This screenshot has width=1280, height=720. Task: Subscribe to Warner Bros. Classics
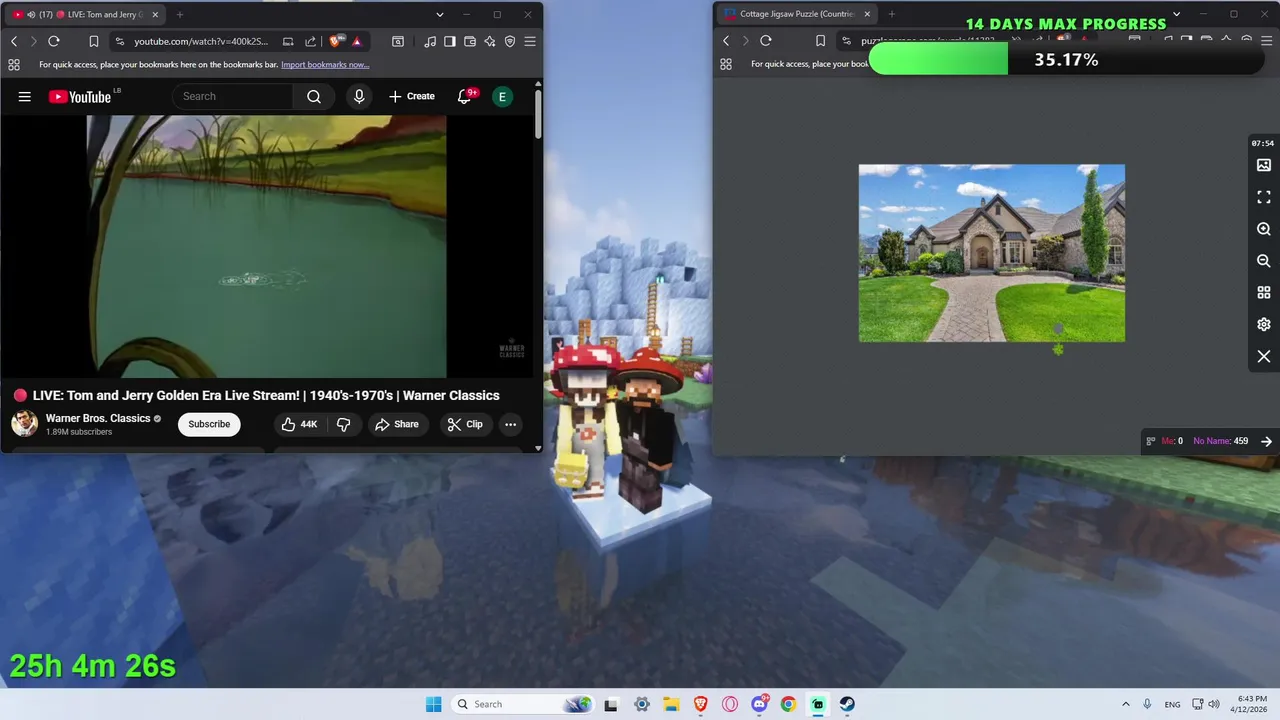click(209, 424)
